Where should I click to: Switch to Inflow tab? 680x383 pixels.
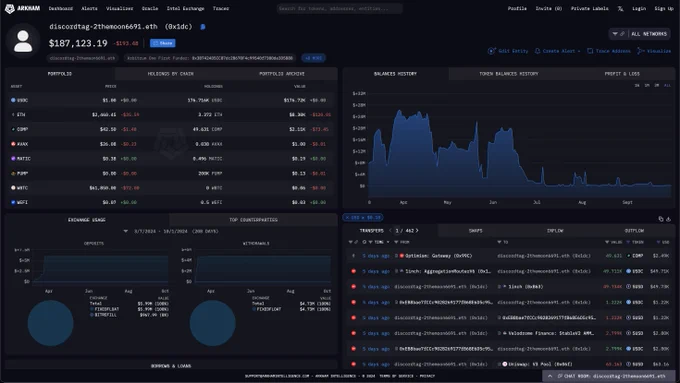pyautogui.click(x=555, y=231)
